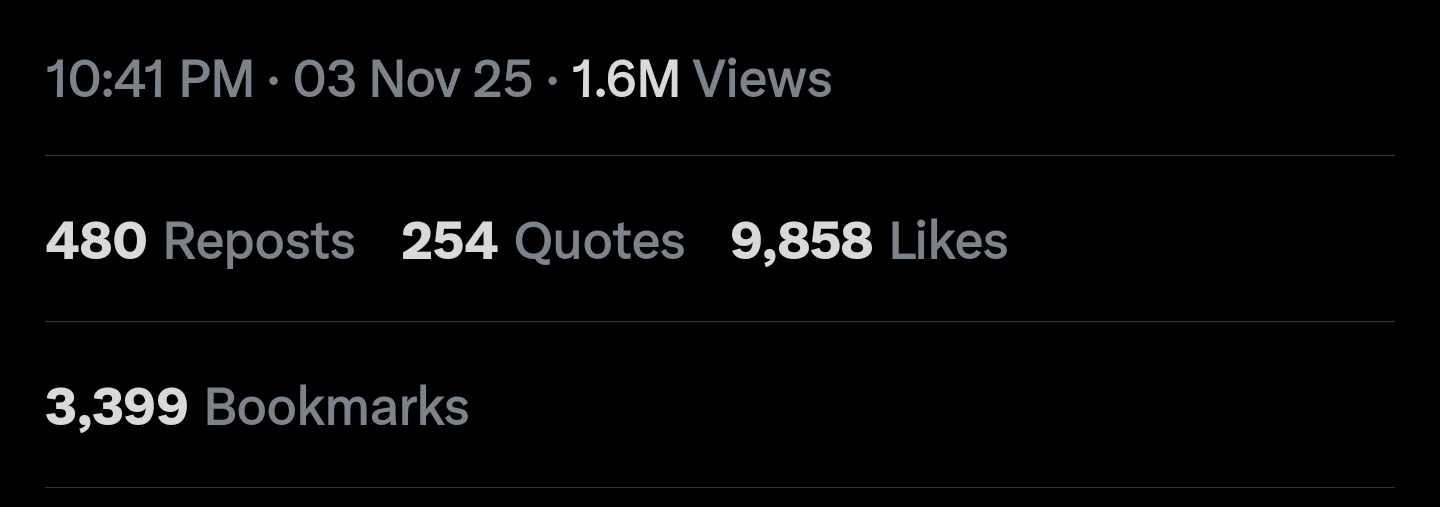Click the 3,399 bookmark count number
1440x507 pixels.
tap(117, 408)
